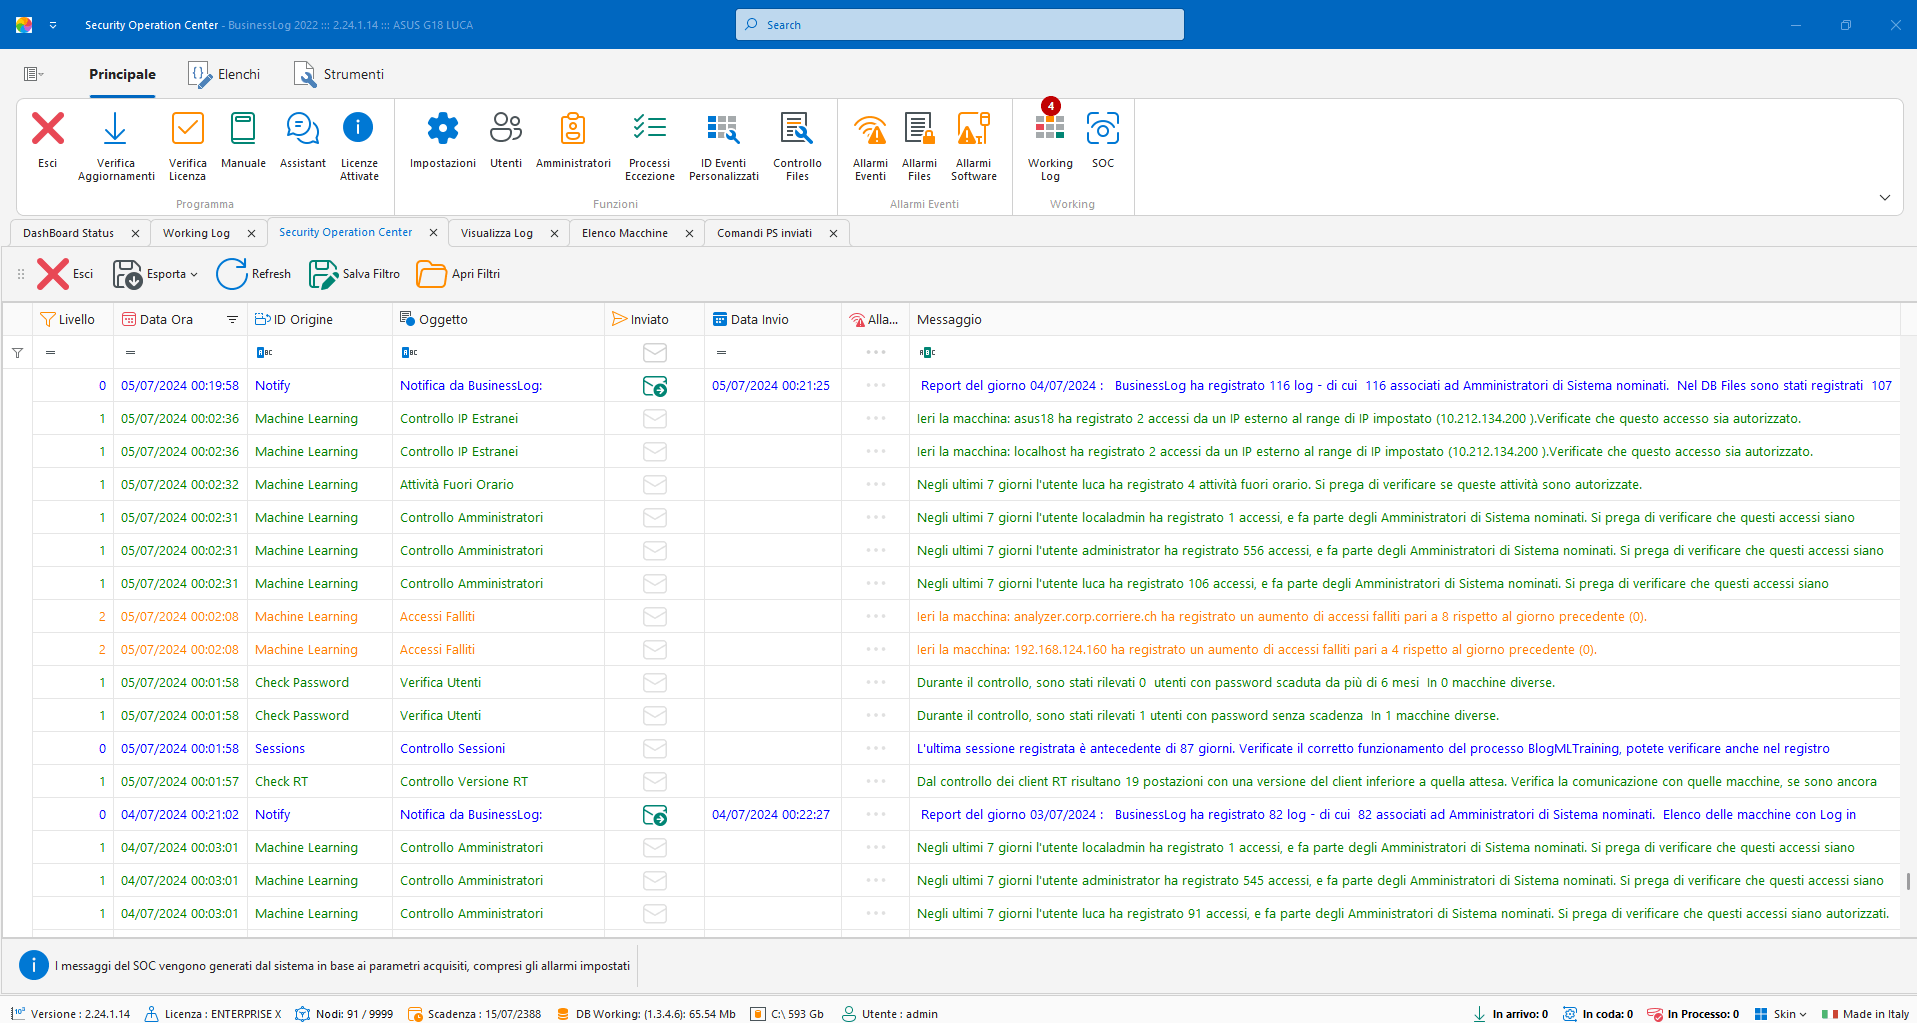Screen dimensions: 1917x1023
Task: Close the Security Operation Center tab
Action: [433, 232]
